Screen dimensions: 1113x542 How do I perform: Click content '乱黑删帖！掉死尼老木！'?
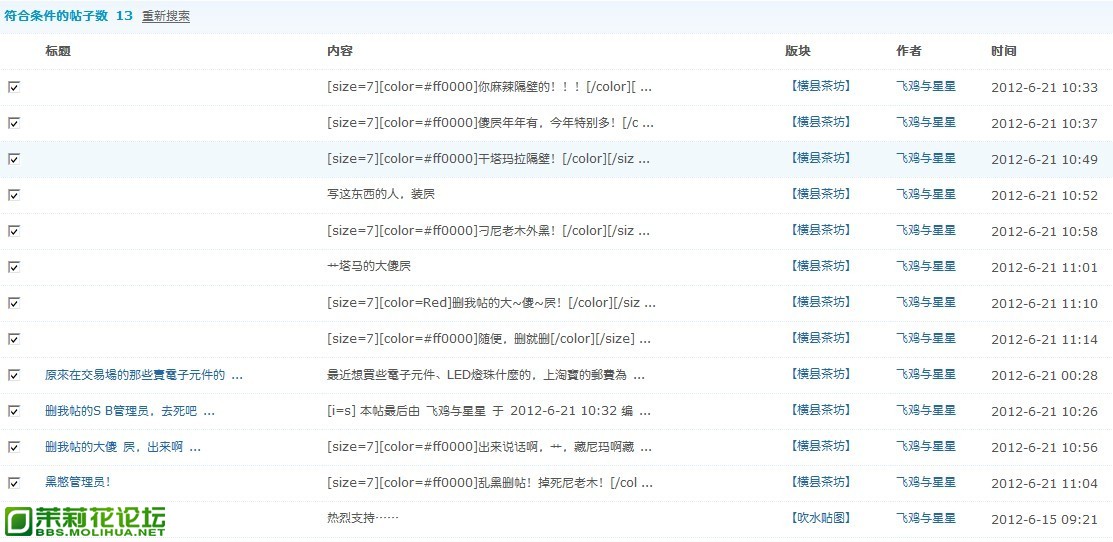point(489,484)
